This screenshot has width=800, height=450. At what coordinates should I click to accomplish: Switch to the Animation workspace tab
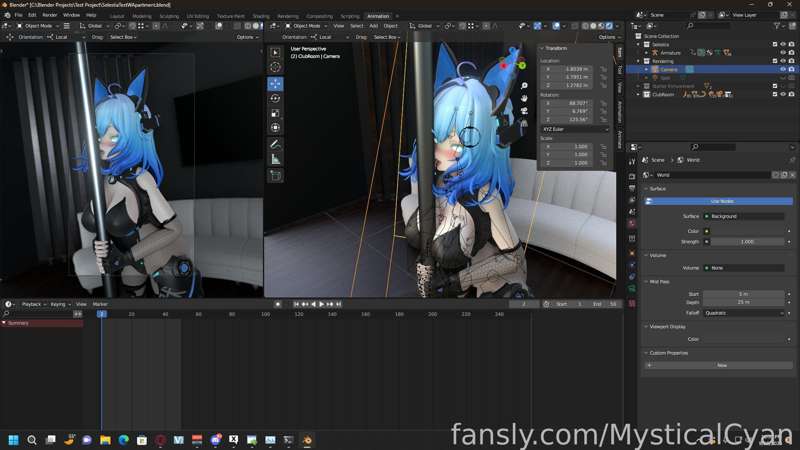(378, 16)
